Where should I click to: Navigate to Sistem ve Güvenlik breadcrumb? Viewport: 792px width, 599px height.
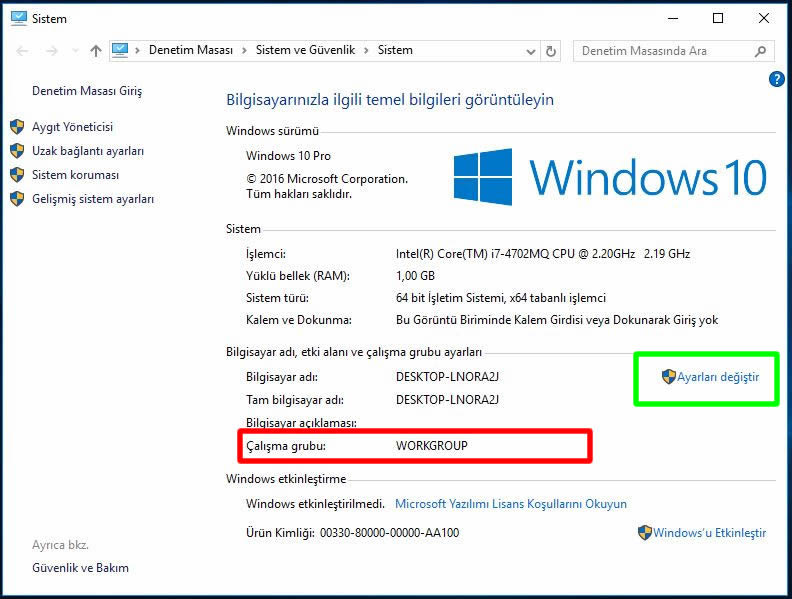point(304,50)
